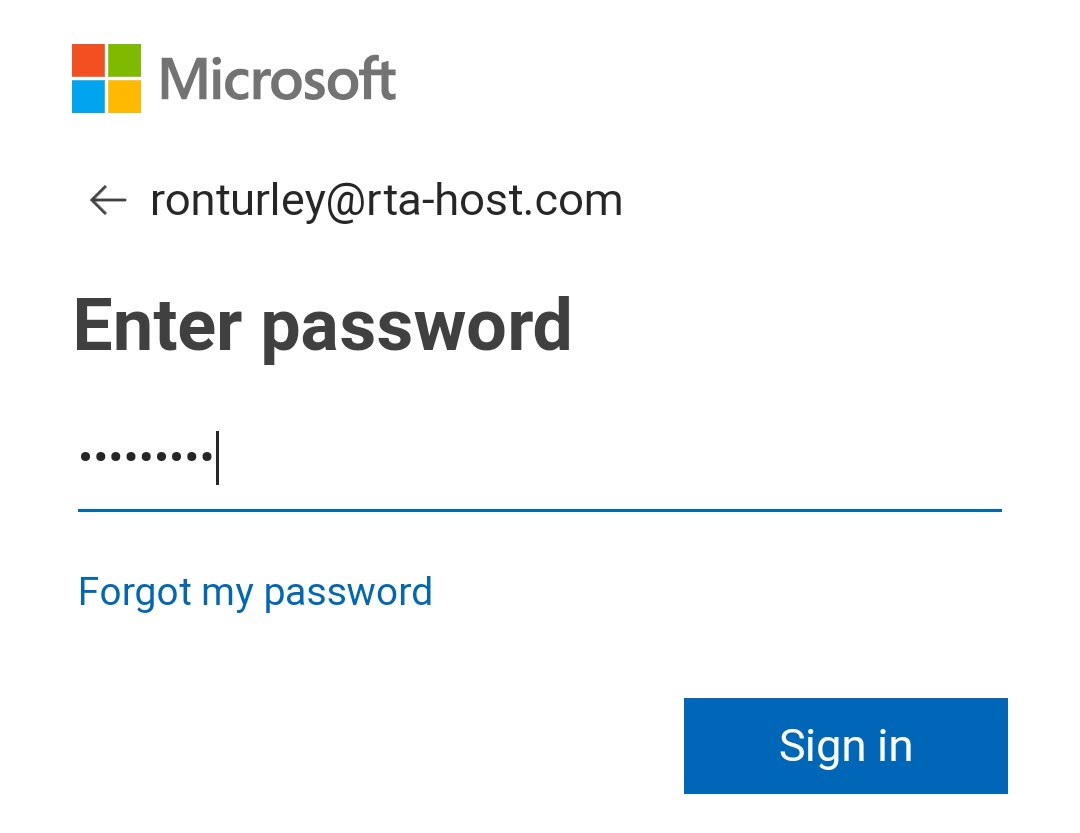
Task: Click the Microsoft wordmark text
Action: (277, 80)
